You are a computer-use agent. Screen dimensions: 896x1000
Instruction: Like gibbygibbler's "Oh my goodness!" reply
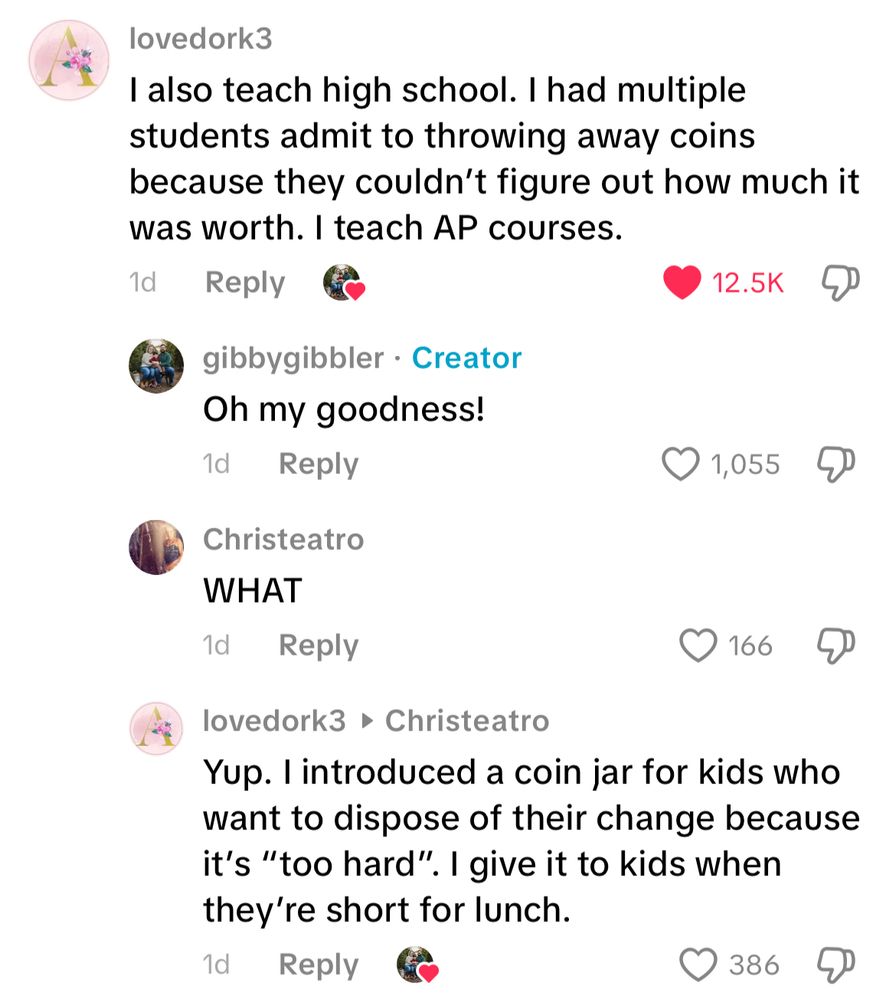tap(682, 464)
